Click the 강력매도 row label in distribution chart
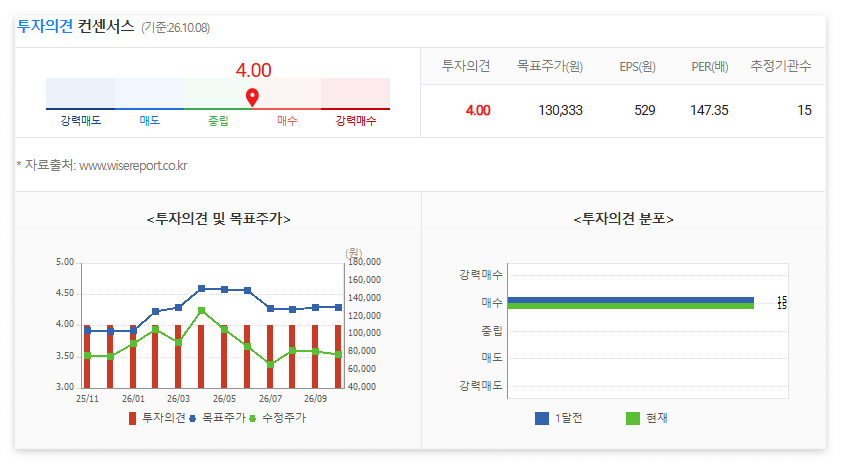Screen dimensions: 841x464 point(481,385)
